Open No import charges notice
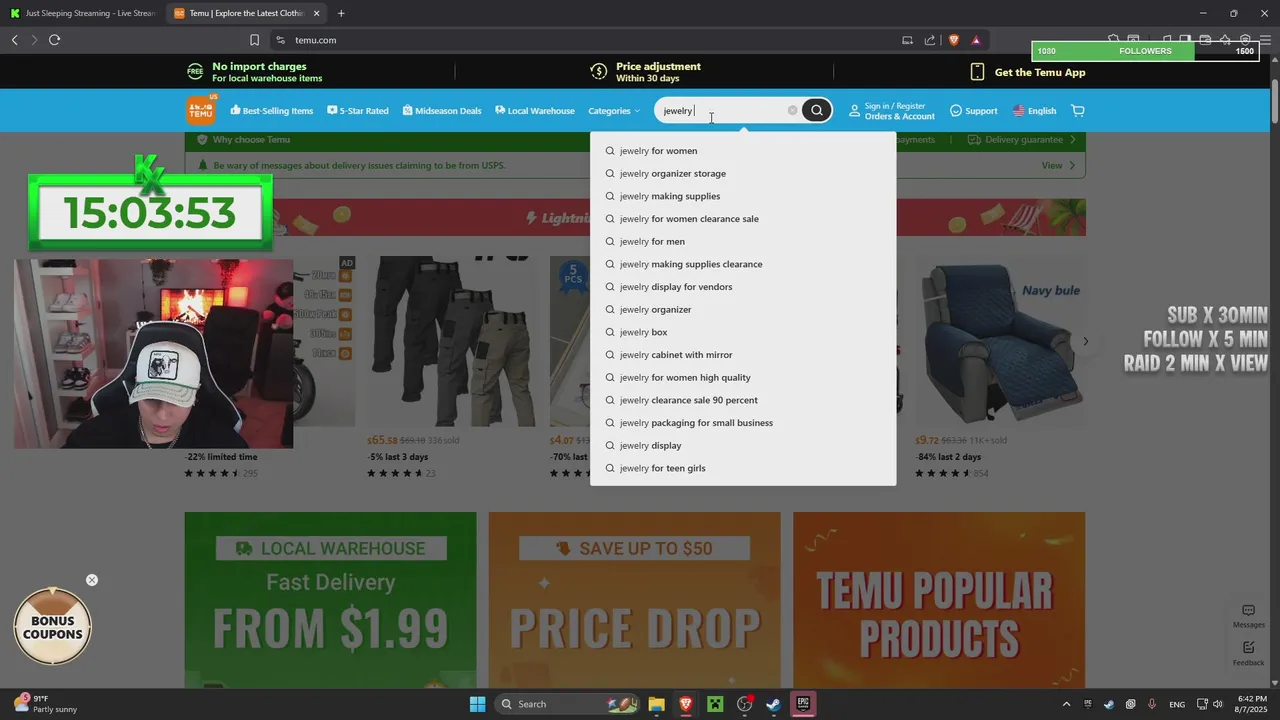Image resolution: width=1280 pixels, height=720 pixels. pyautogui.click(x=255, y=72)
